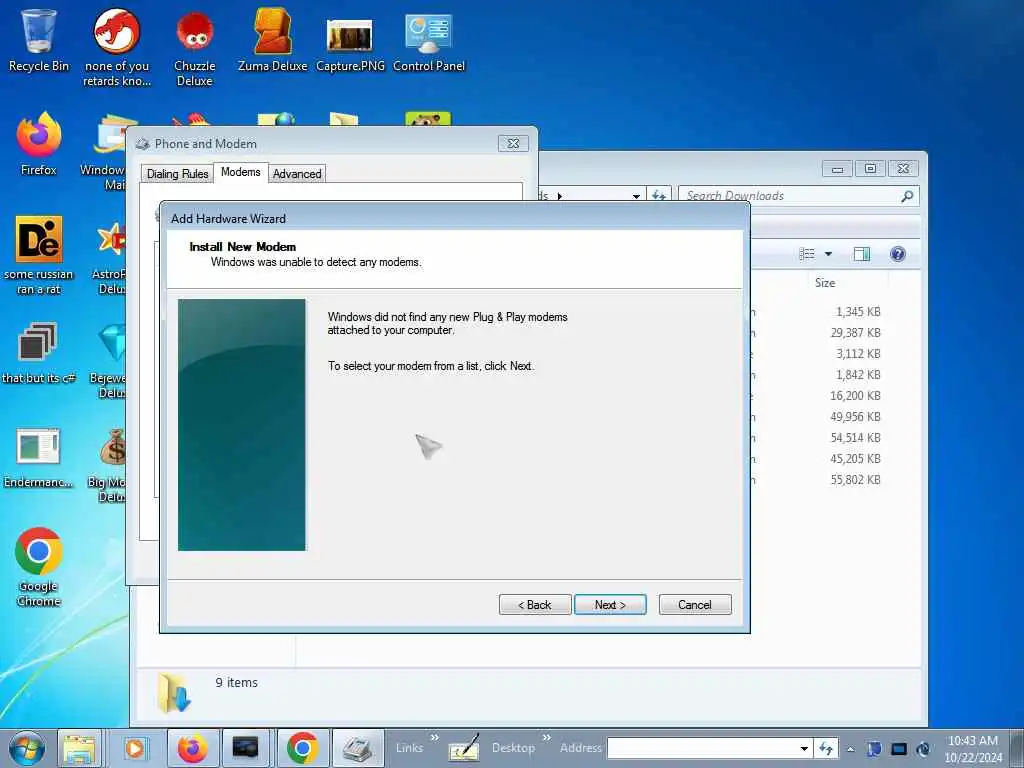Select the file sized 29,387 KB
The width and height of the screenshot is (1024, 768).
pyautogui.click(x=855, y=333)
